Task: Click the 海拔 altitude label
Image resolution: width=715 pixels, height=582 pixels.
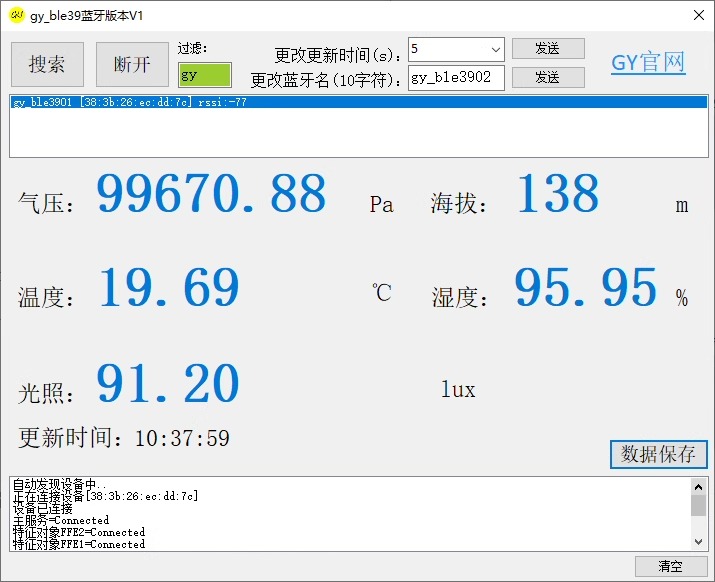Action: coord(459,203)
